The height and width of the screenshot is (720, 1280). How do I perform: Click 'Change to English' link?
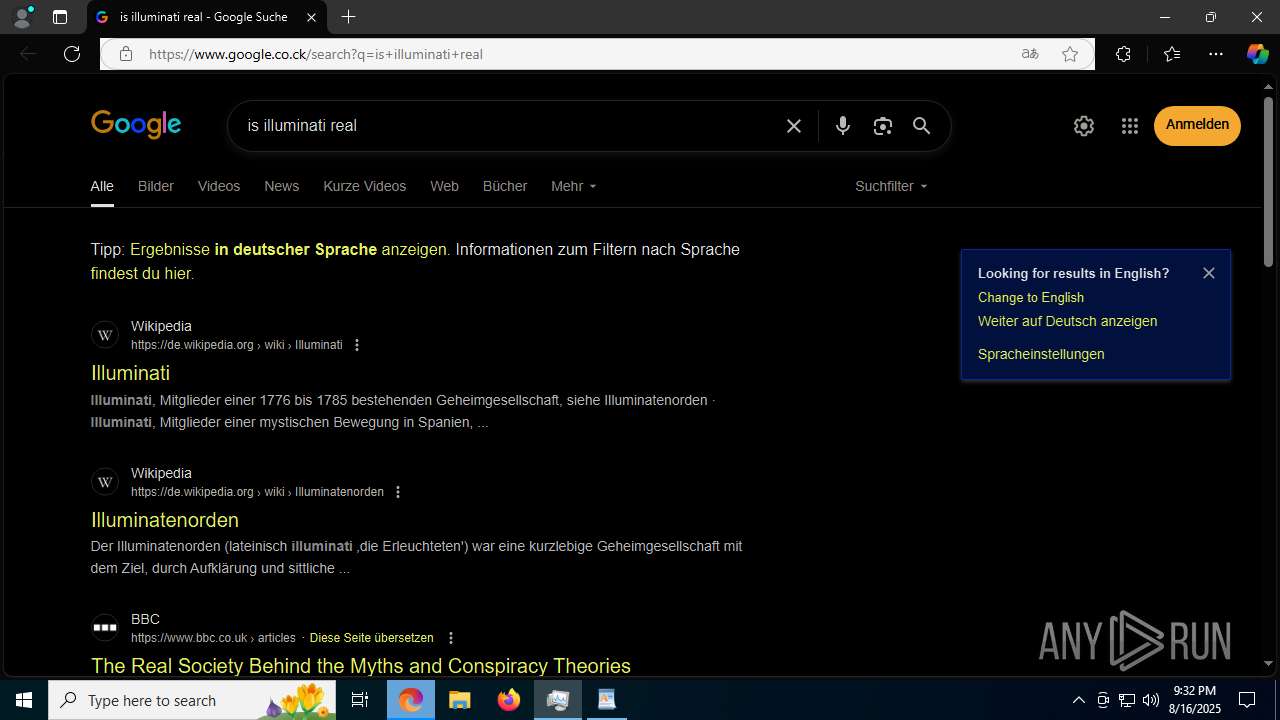pyautogui.click(x=1031, y=298)
